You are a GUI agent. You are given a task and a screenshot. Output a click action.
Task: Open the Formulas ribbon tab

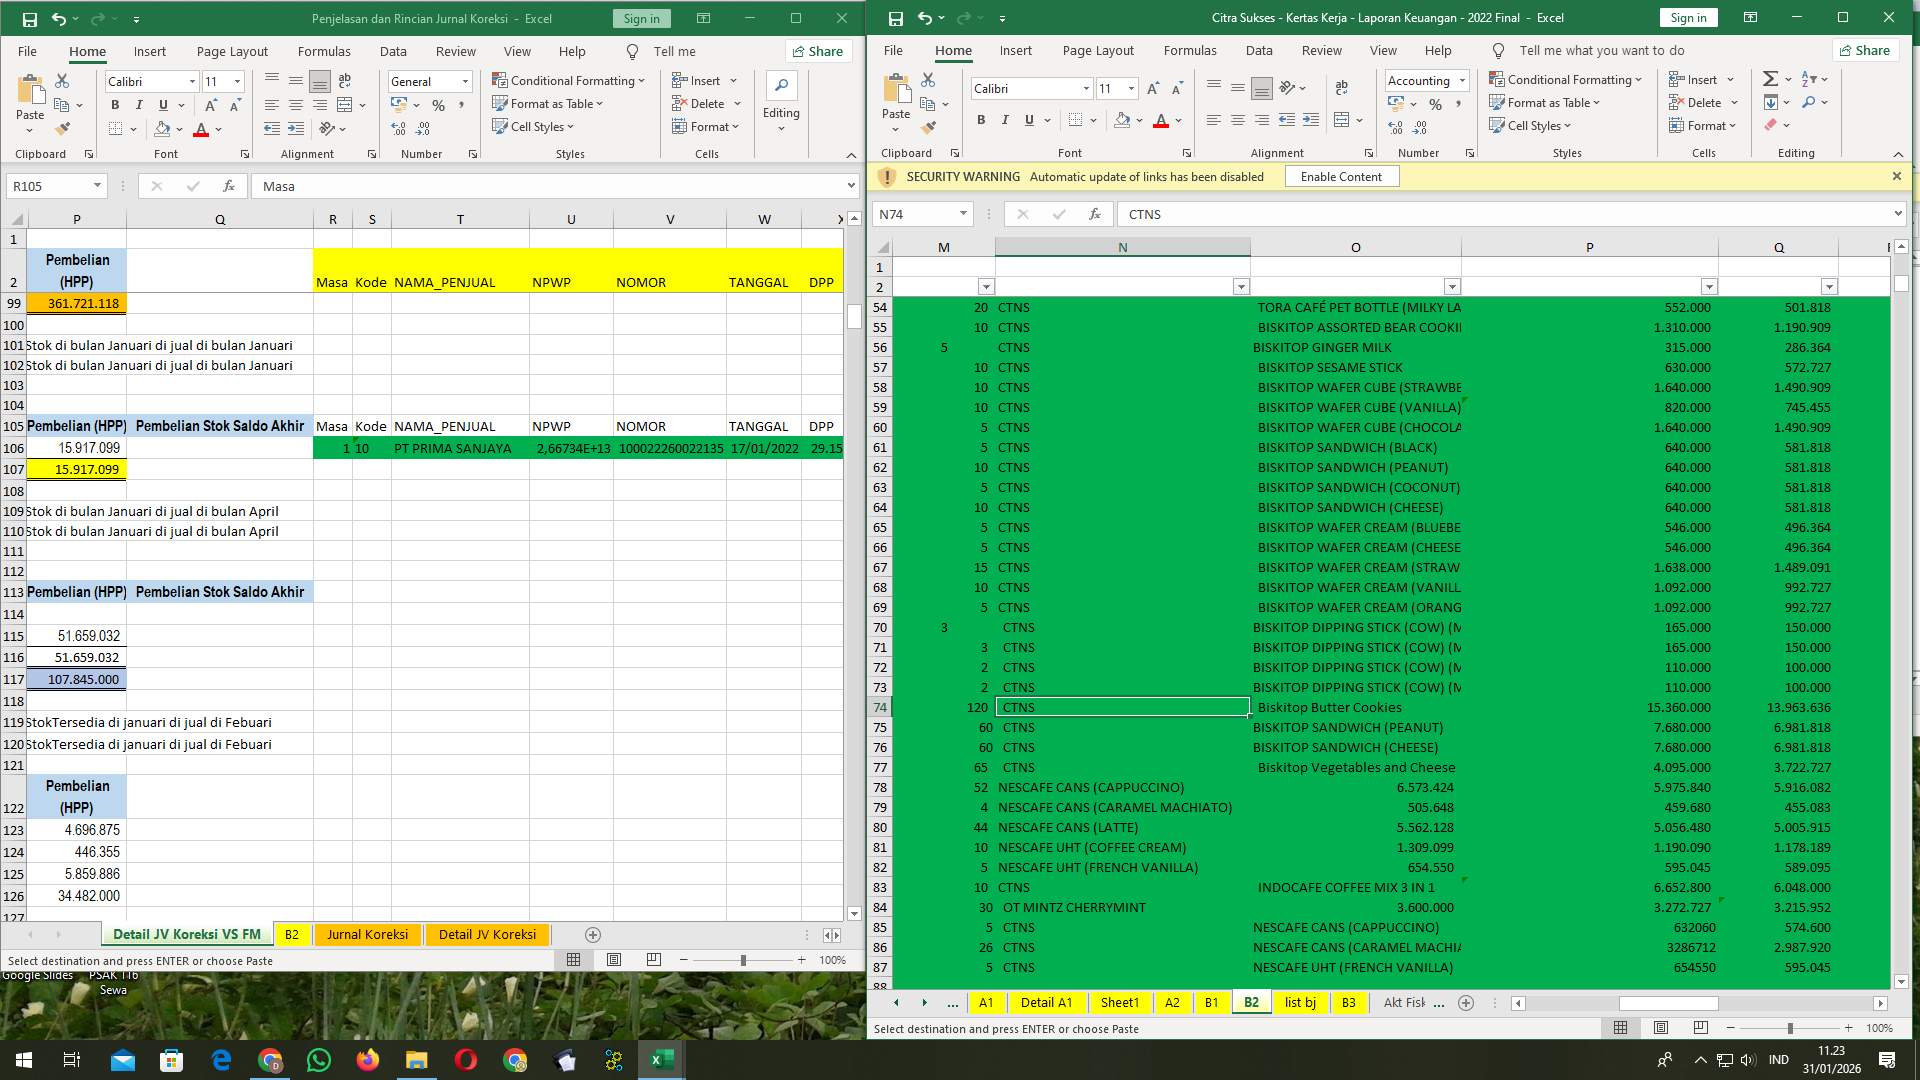1190,51
